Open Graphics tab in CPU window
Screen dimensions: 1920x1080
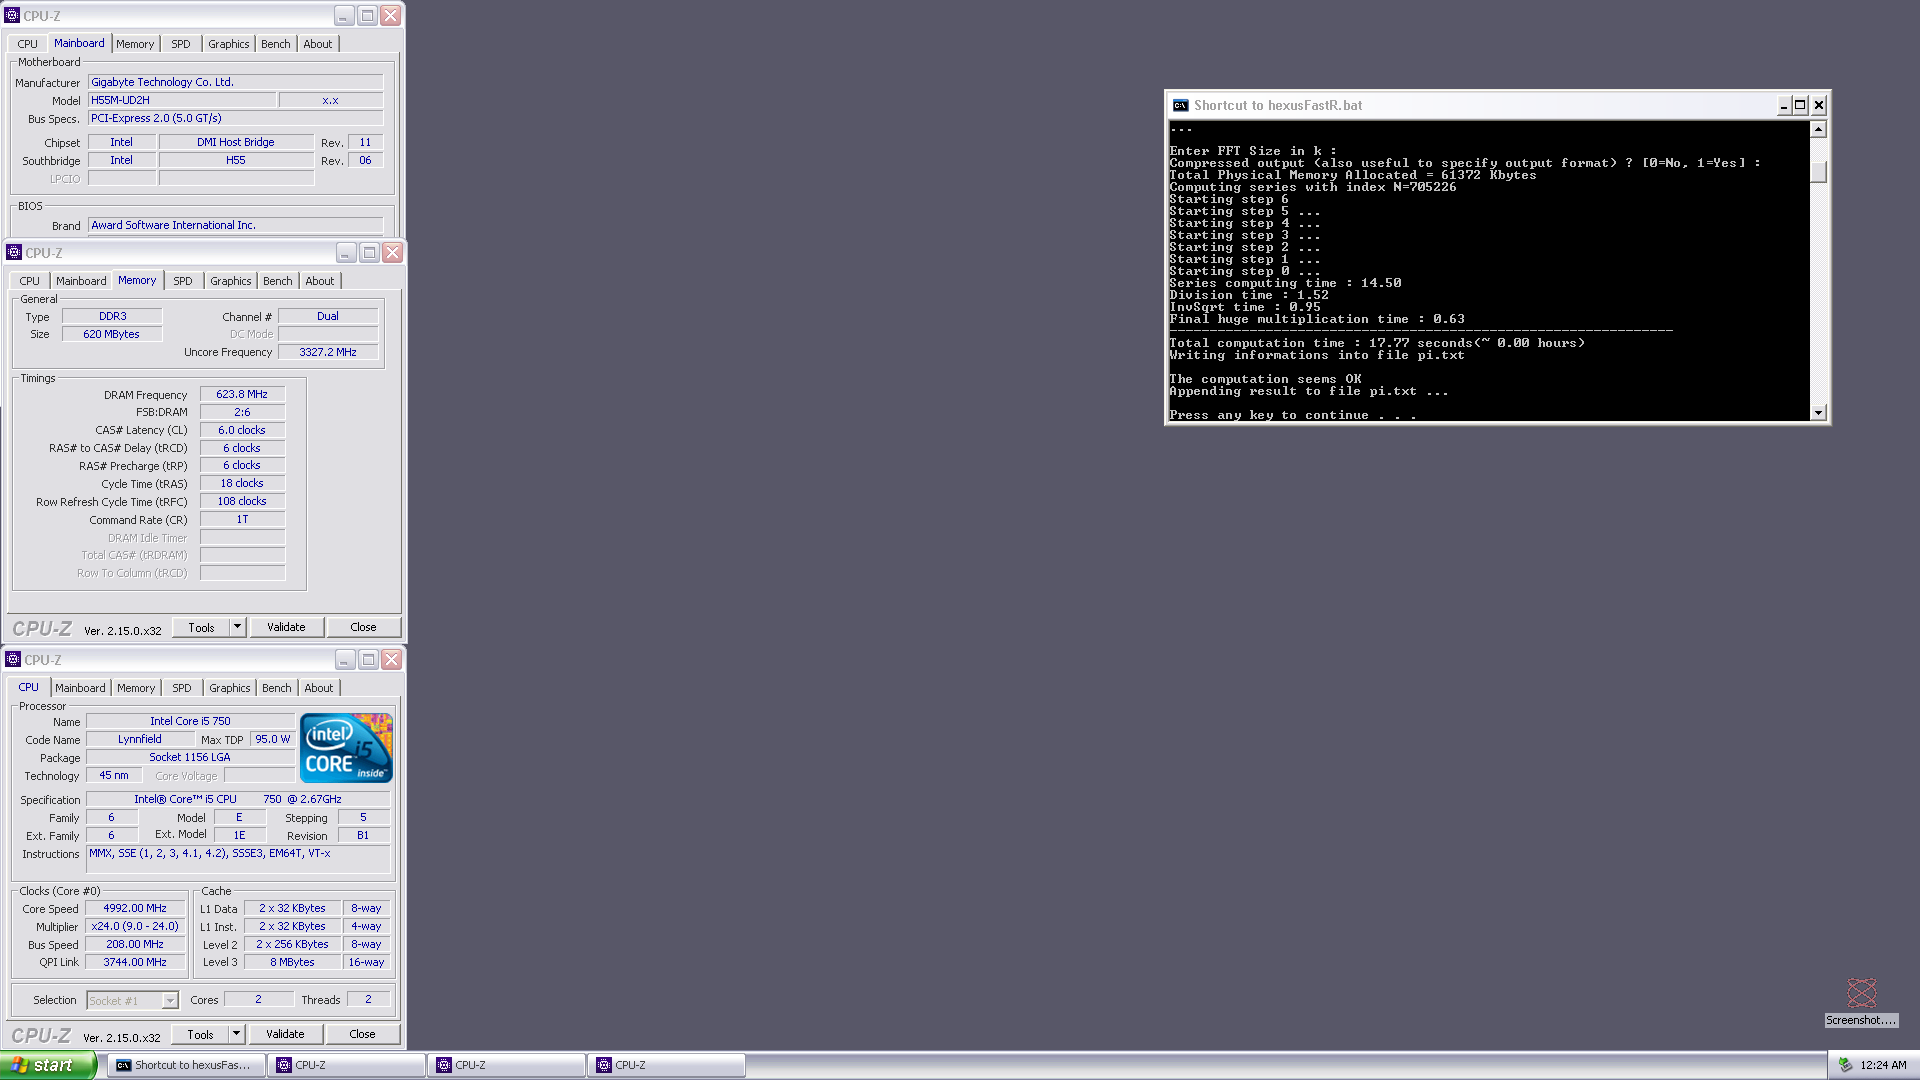point(230,688)
